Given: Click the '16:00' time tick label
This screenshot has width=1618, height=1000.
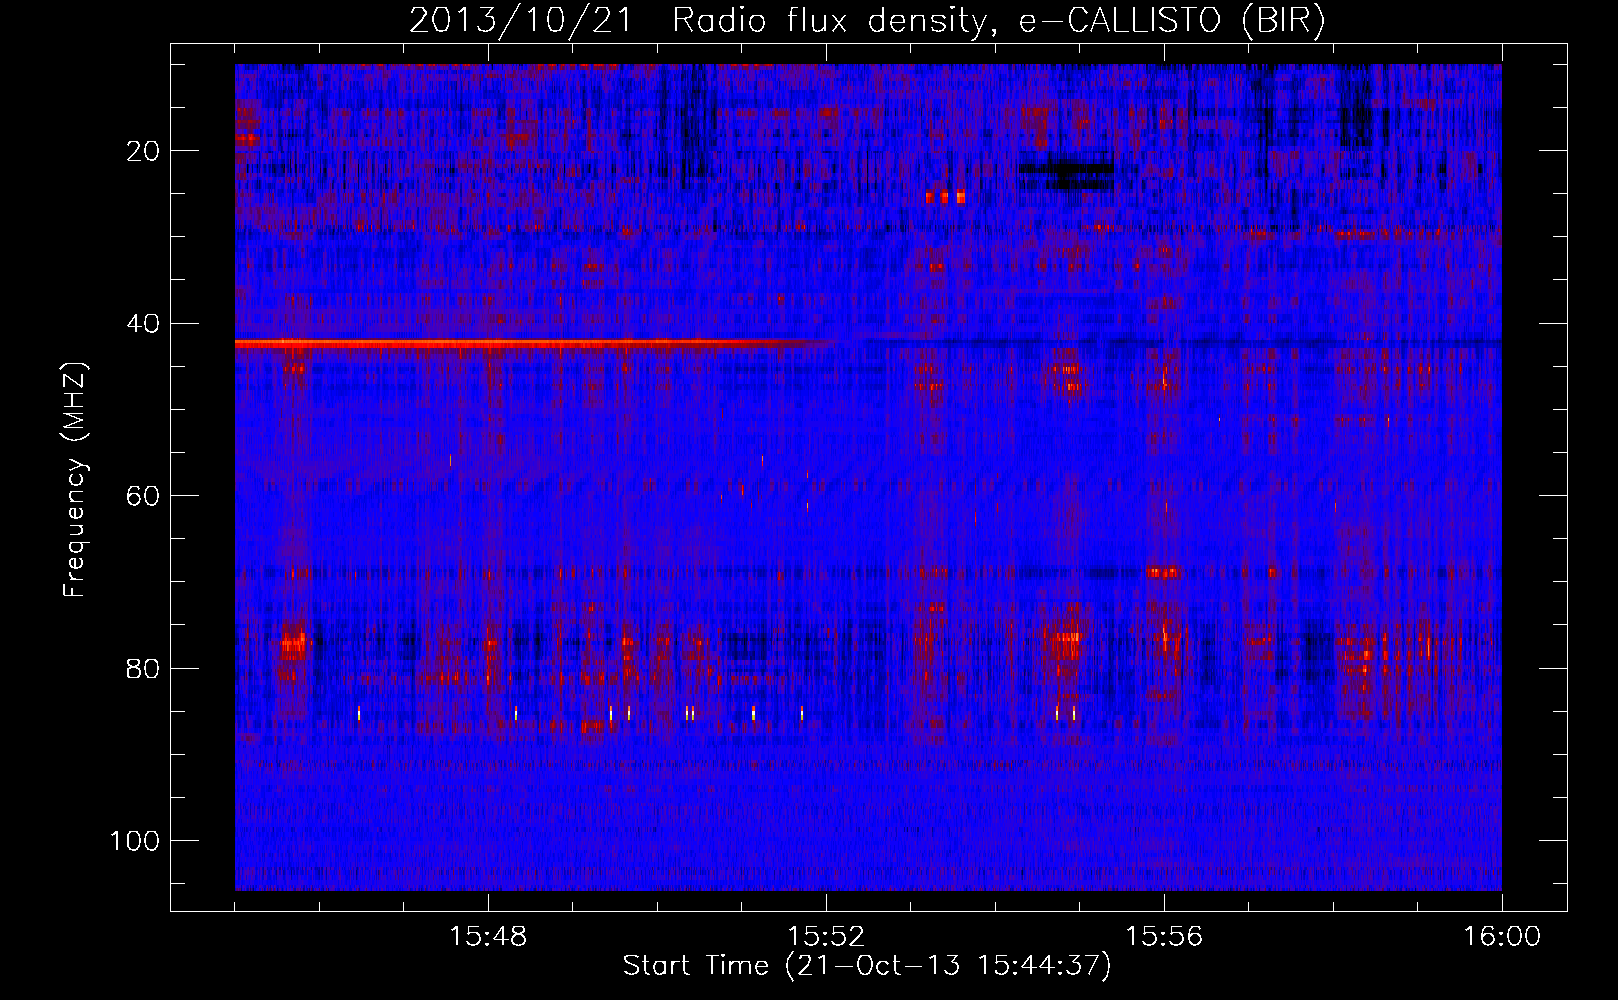Looking at the screenshot, I should click(x=1502, y=937).
